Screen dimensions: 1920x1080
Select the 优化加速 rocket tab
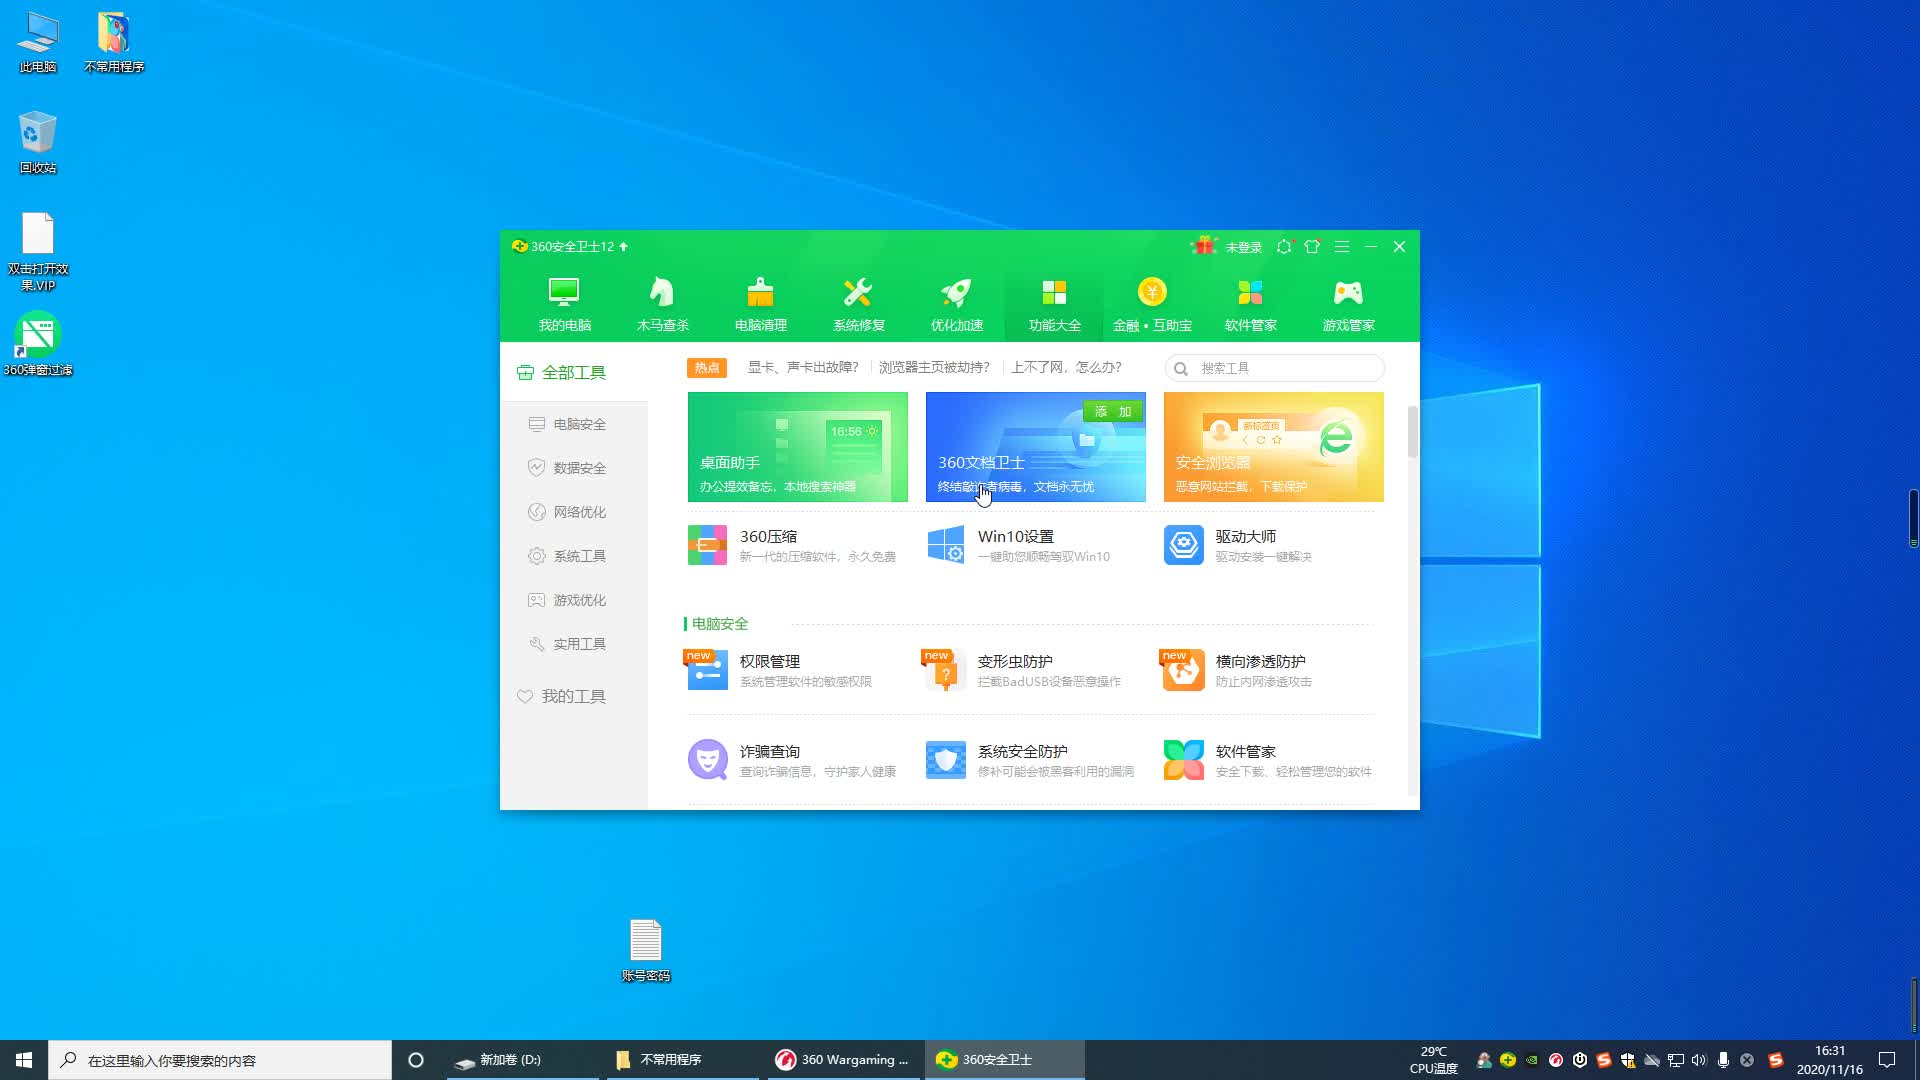click(956, 303)
